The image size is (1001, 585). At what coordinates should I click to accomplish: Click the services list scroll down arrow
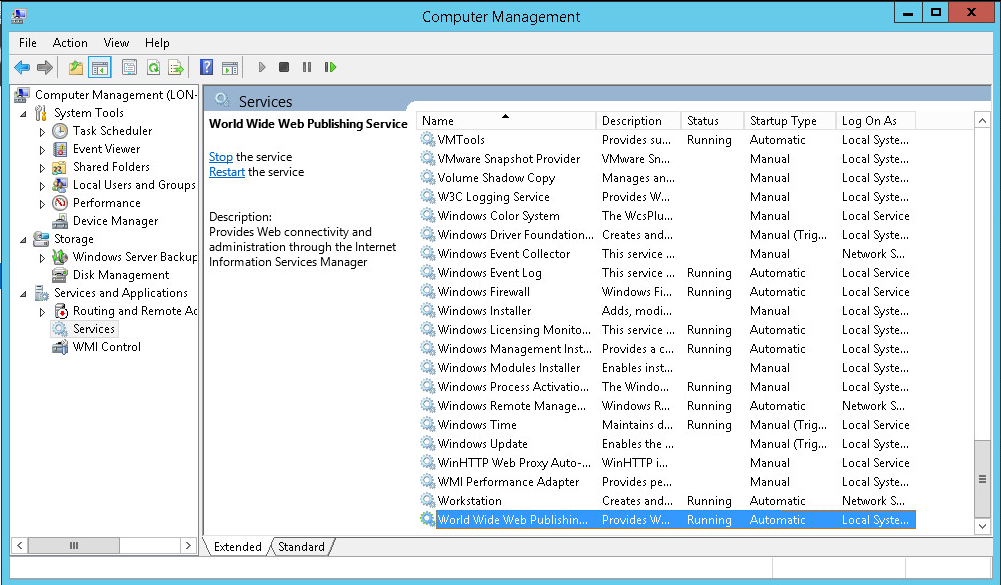click(x=982, y=526)
